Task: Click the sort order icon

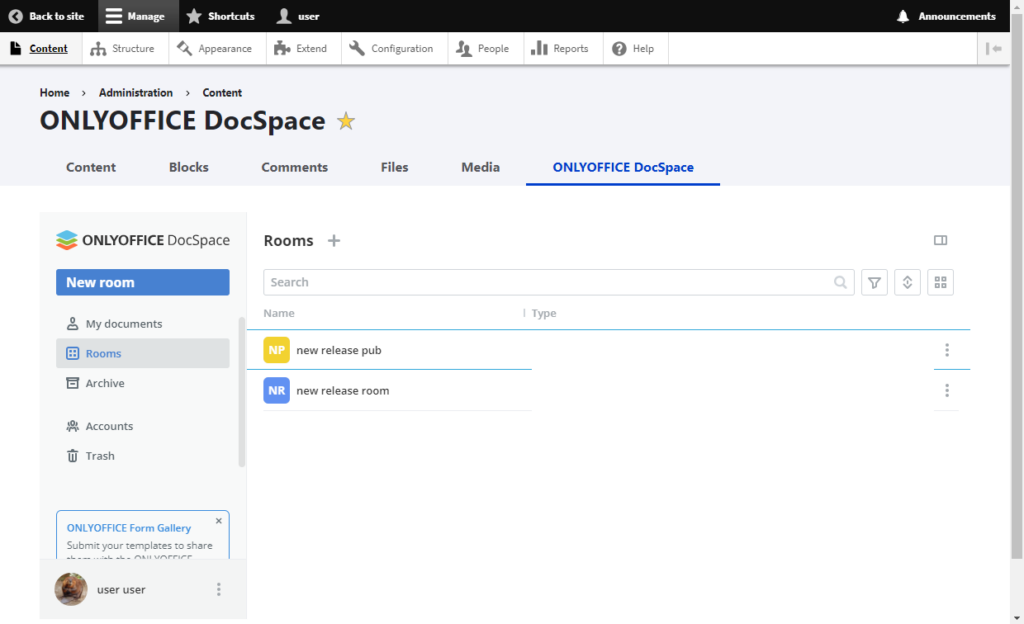Action: click(x=907, y=282)
